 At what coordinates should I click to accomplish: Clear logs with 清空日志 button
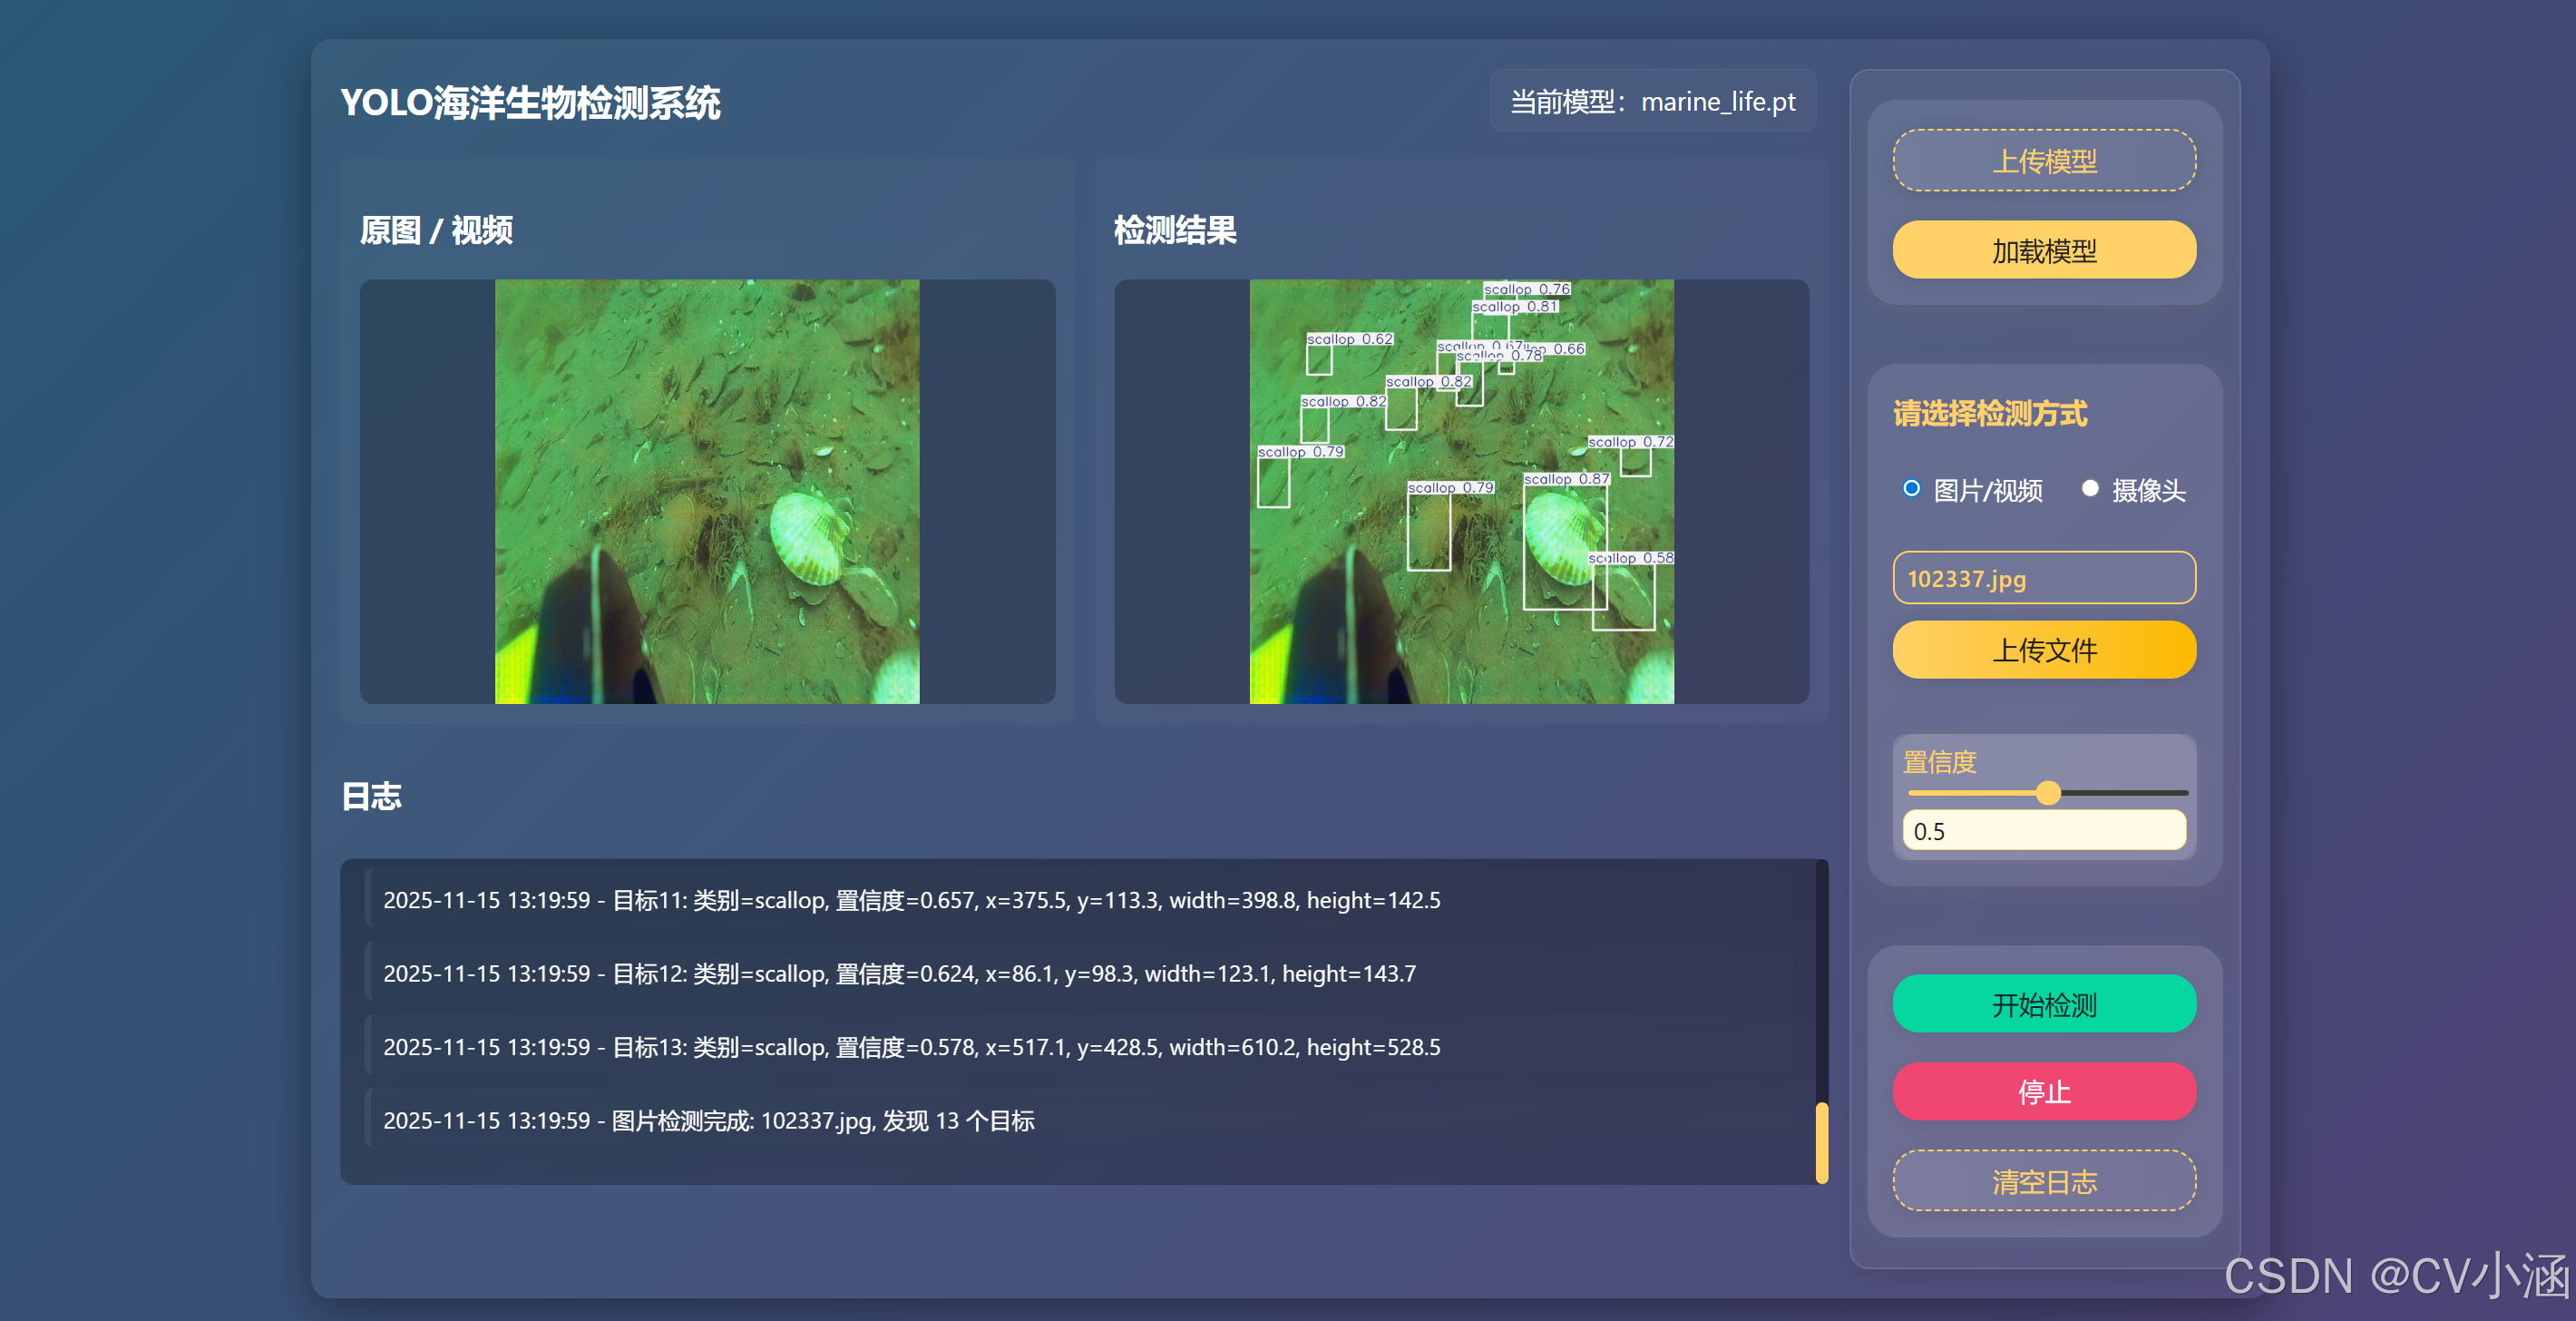coord(2043,1181)
